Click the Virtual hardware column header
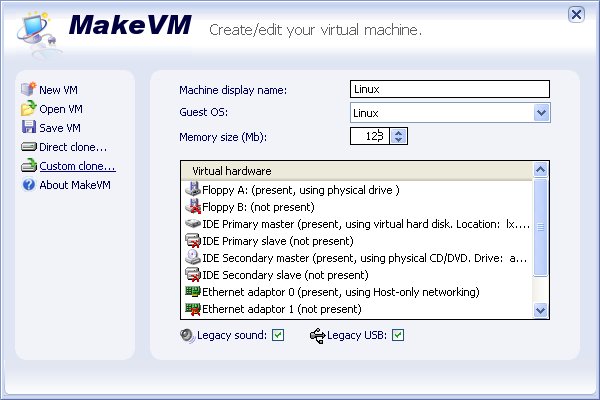 point(357,171)
